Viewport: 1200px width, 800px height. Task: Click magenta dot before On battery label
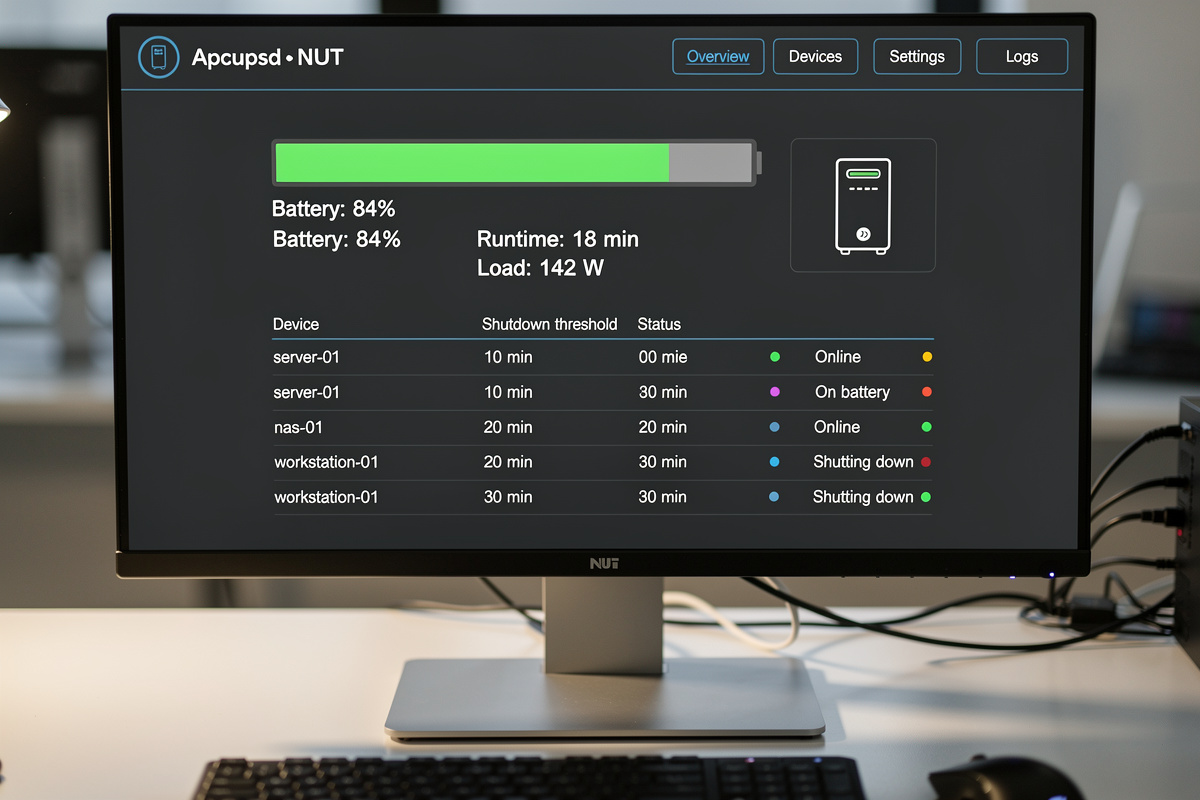click(x=775, y=392)
